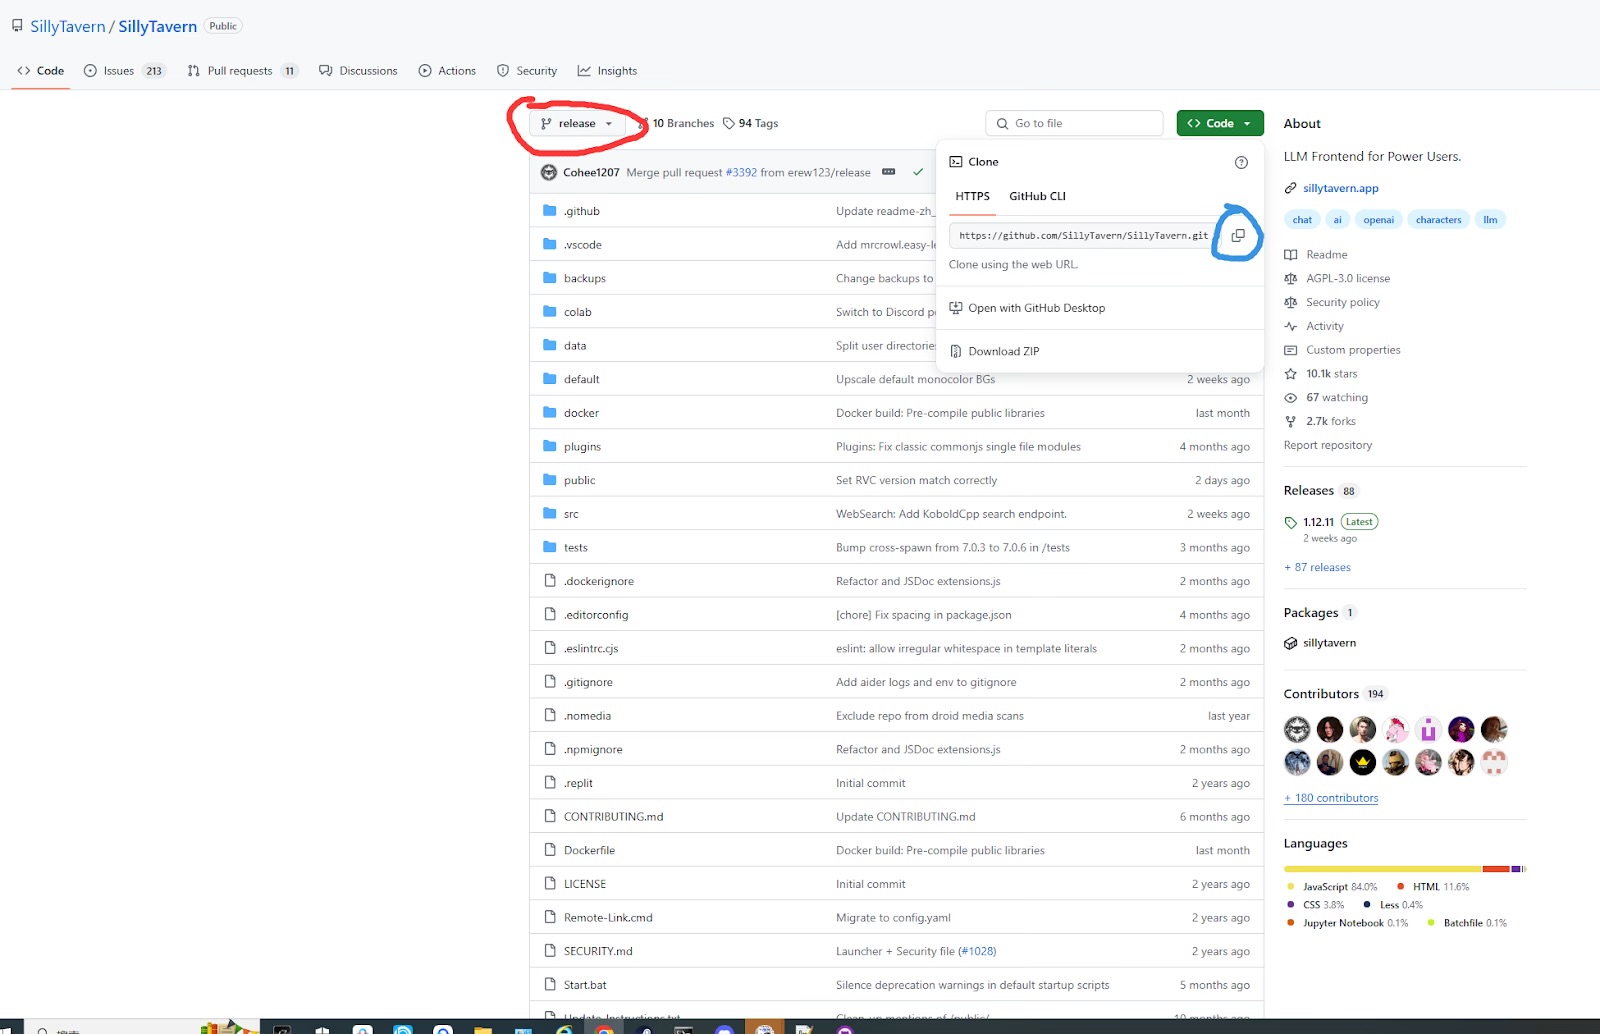Open the Readme link in About

(x=1326, y=255)
